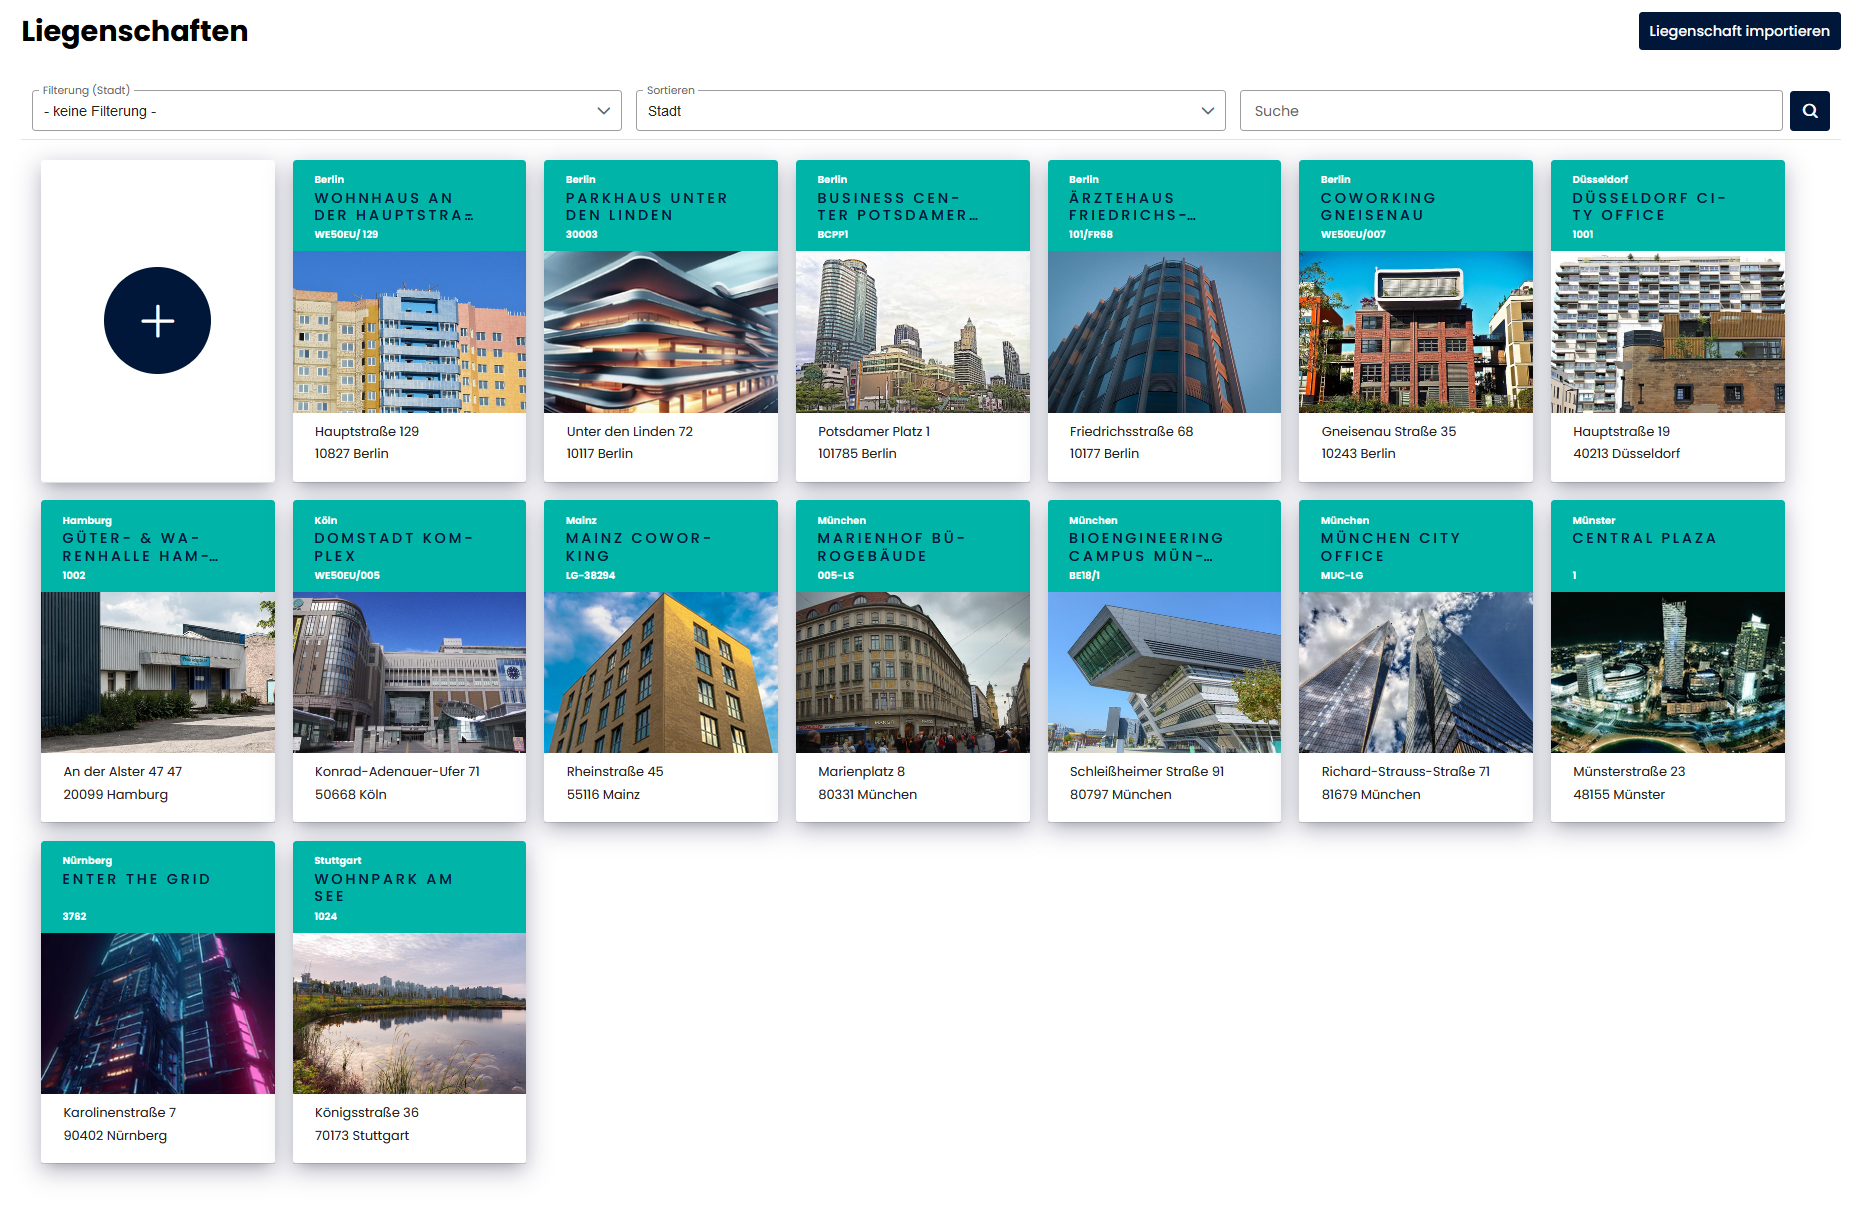Click 'Liegenschaft importieren' button
The width and height of the screenshot is (1876, 1227).
click(x=1738, y=31)
